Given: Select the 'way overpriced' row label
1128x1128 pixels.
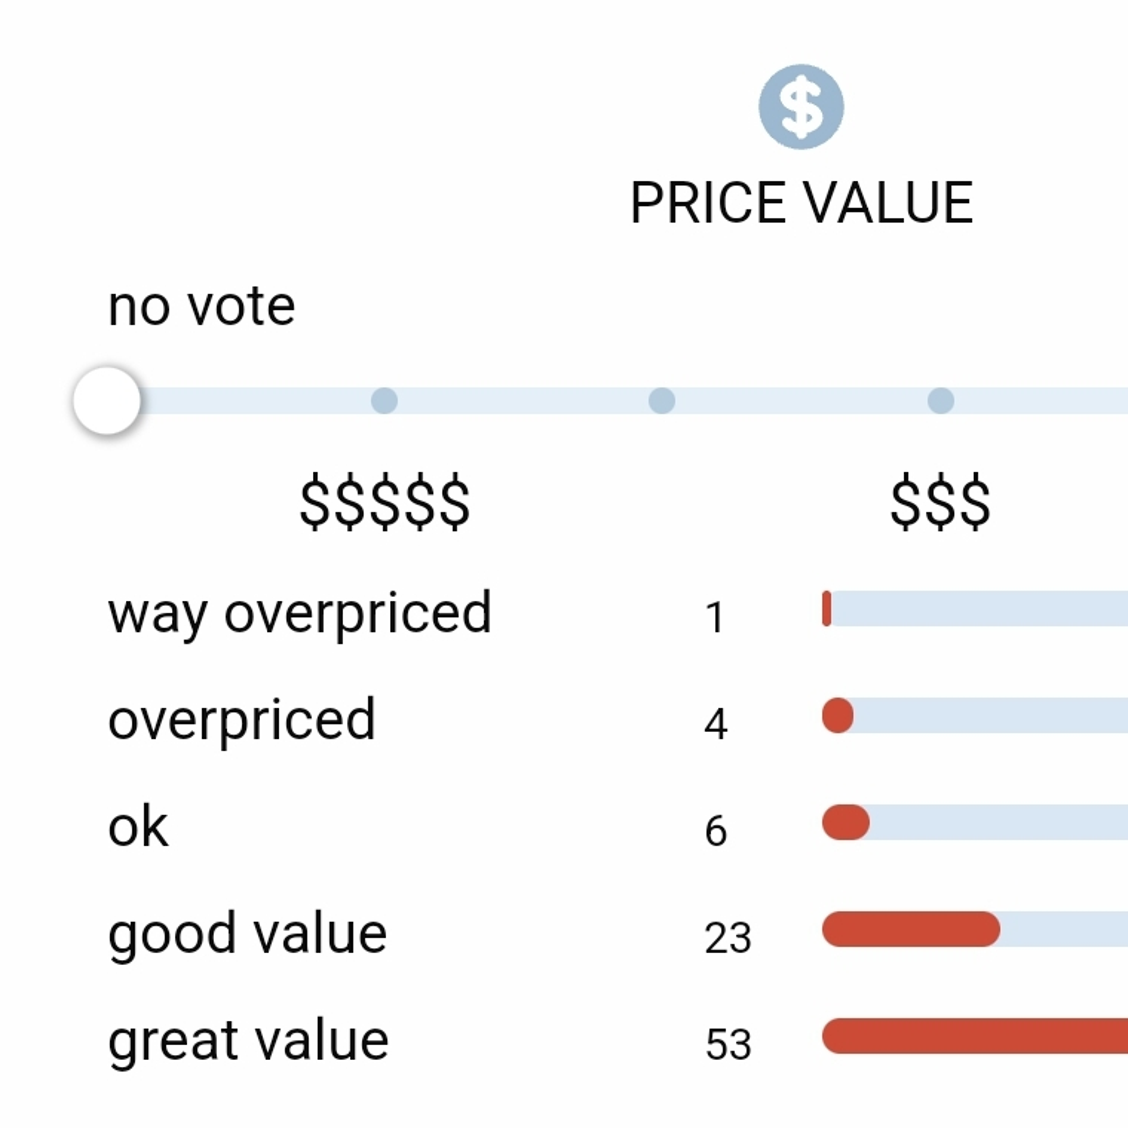Looking at the screenshot, I should tap(299, 614).
